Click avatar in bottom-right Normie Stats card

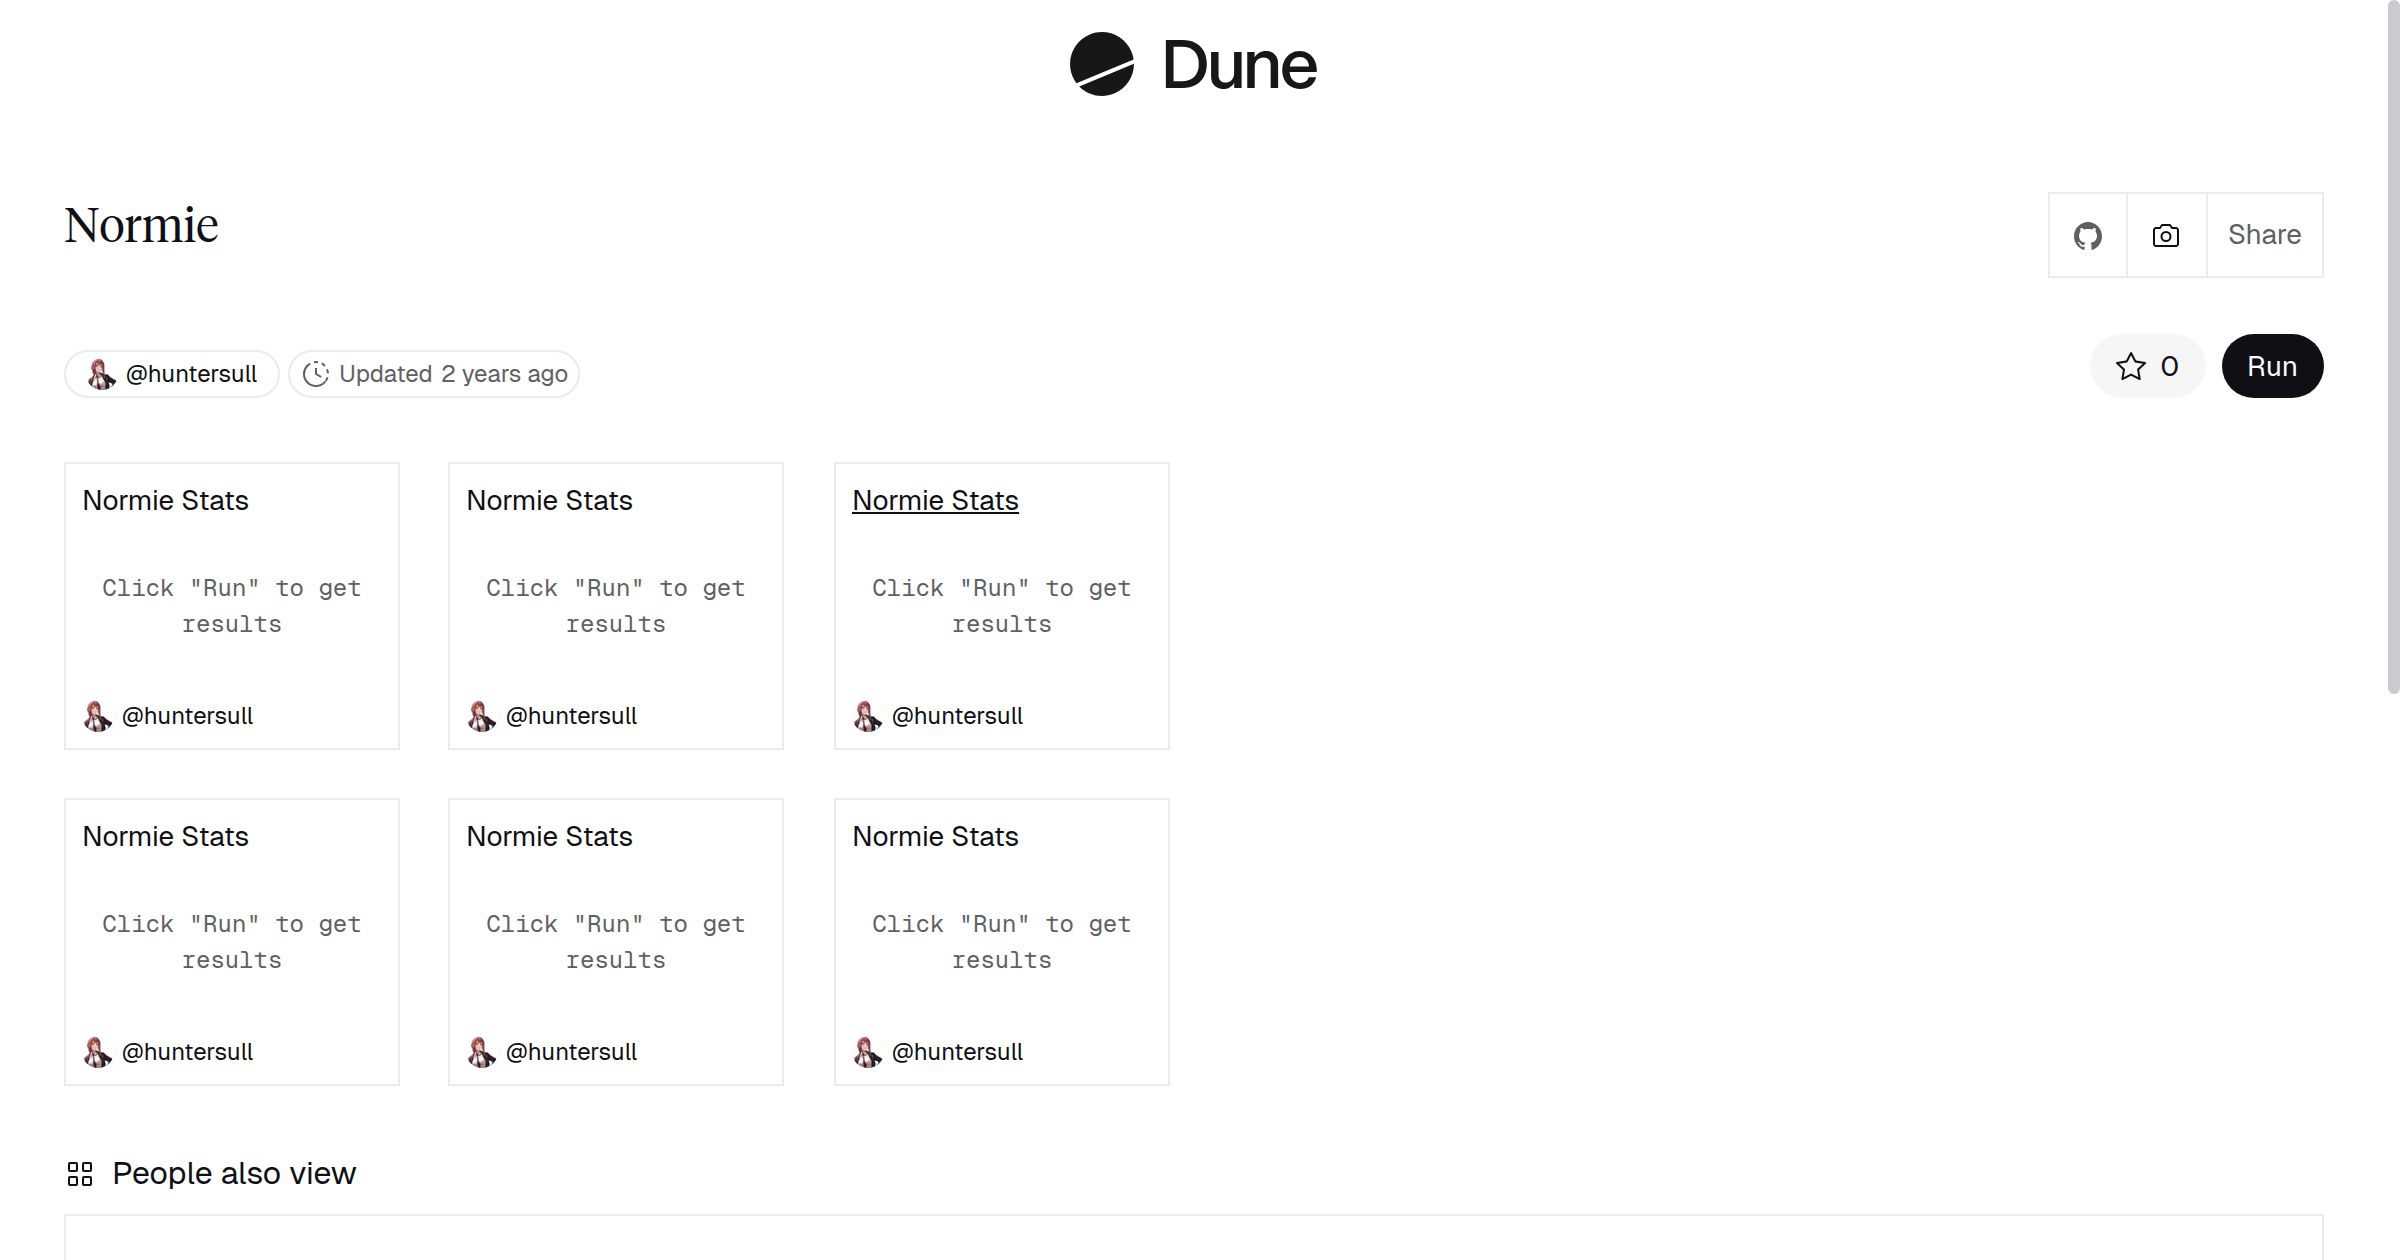pyautogui.click(x=867, y=1052)
